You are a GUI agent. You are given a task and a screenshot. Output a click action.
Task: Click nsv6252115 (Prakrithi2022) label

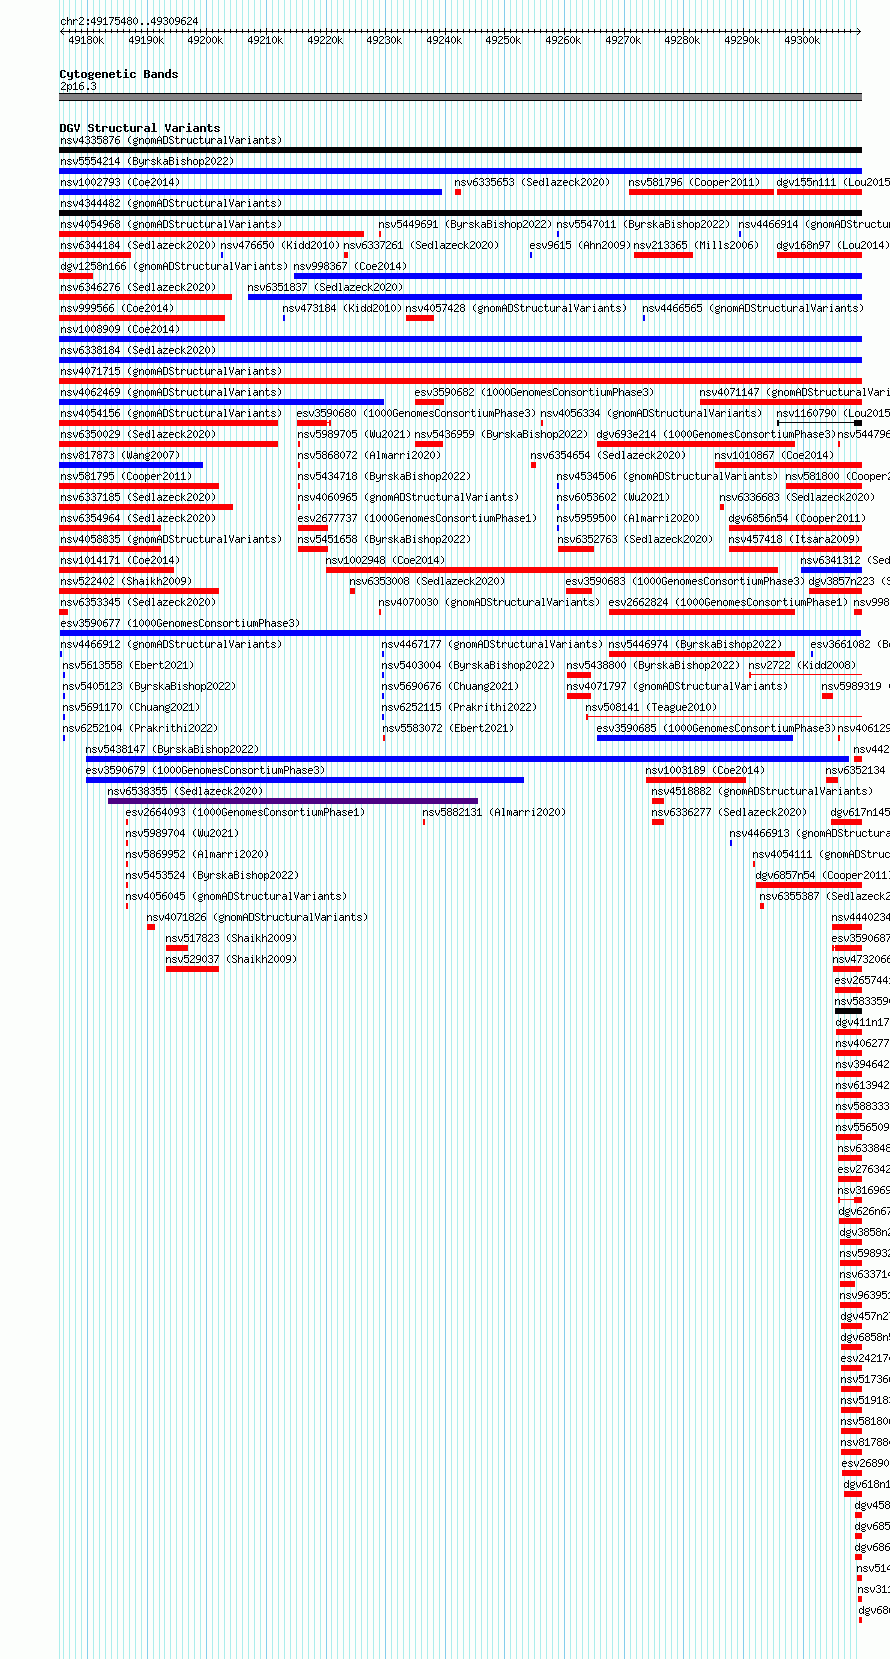(459, 707)
